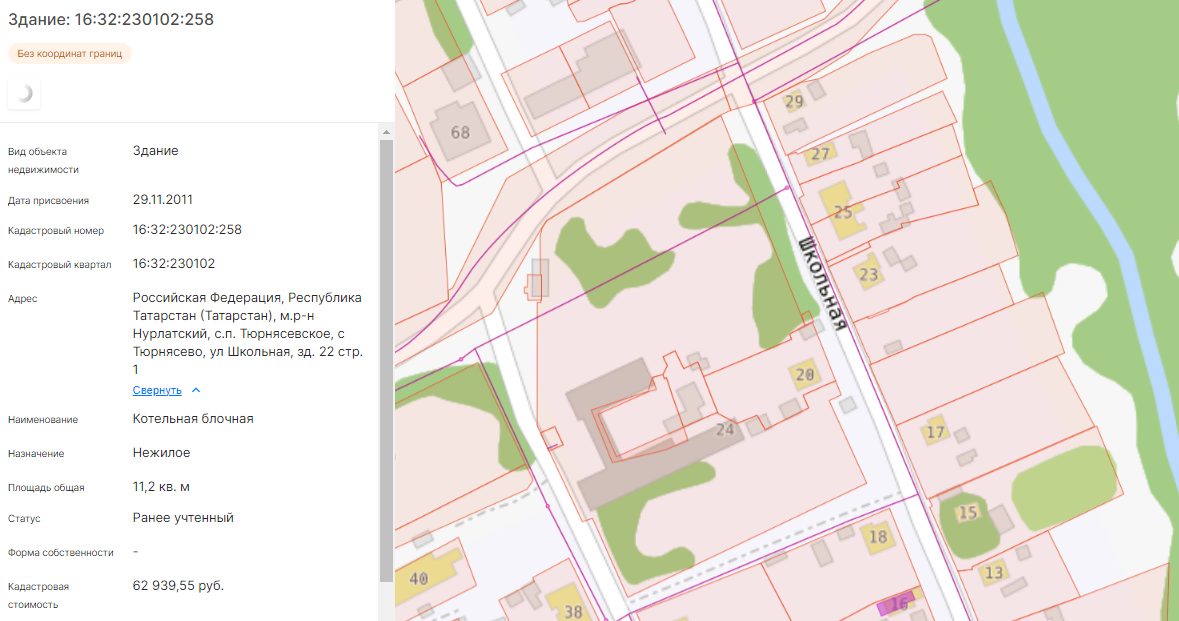
Task: Click house number 29 on the map
Action: 794,101
